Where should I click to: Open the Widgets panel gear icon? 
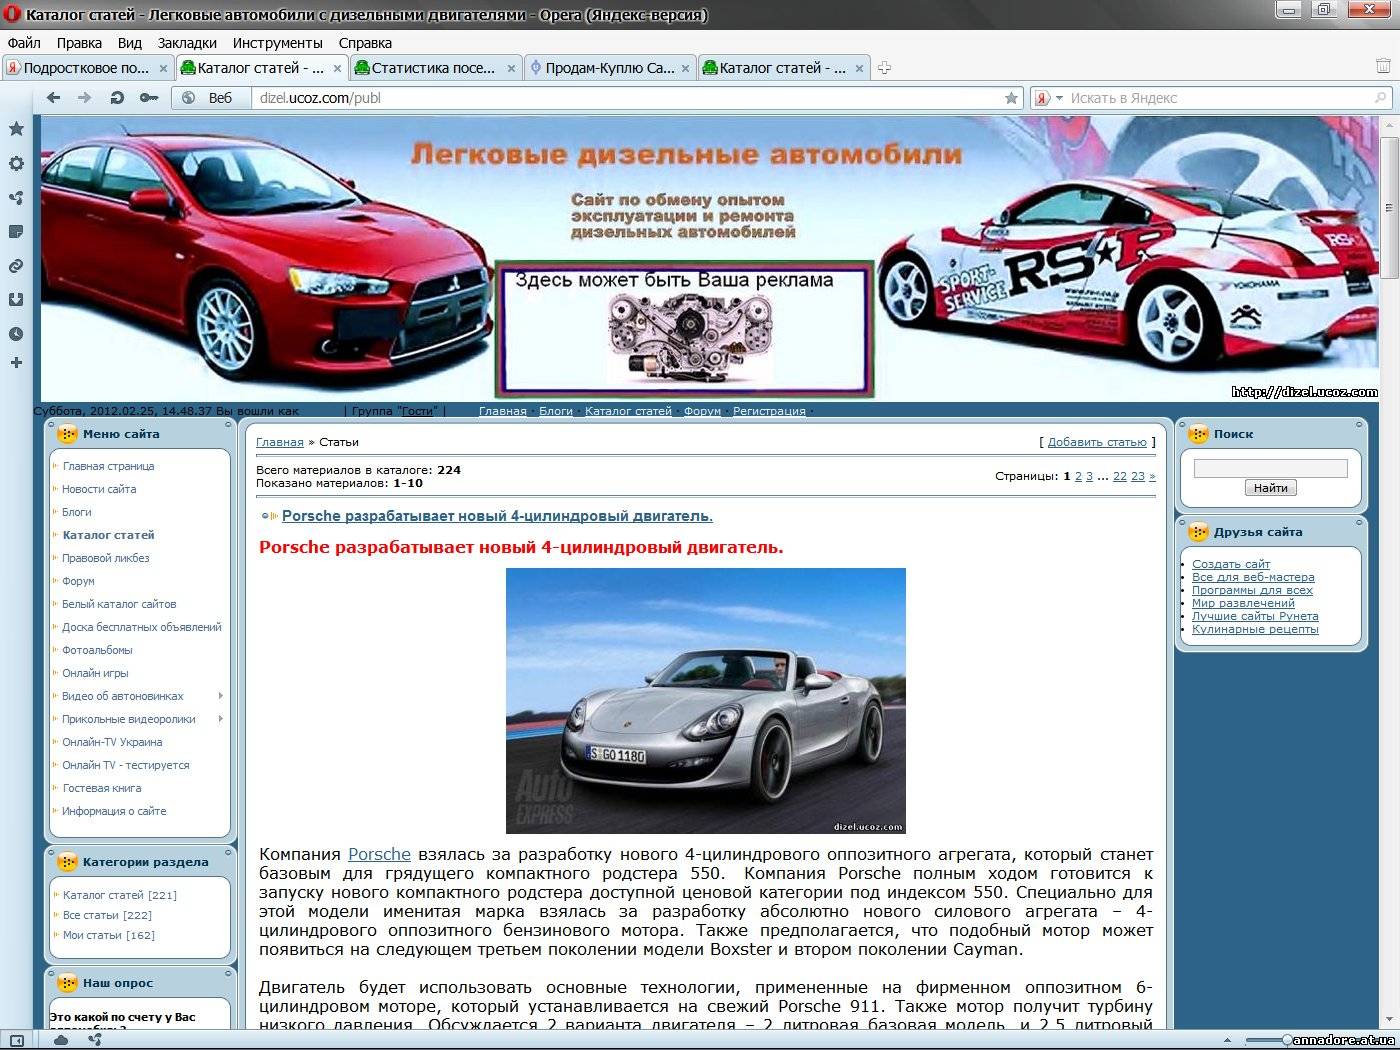tap(16, 163)
